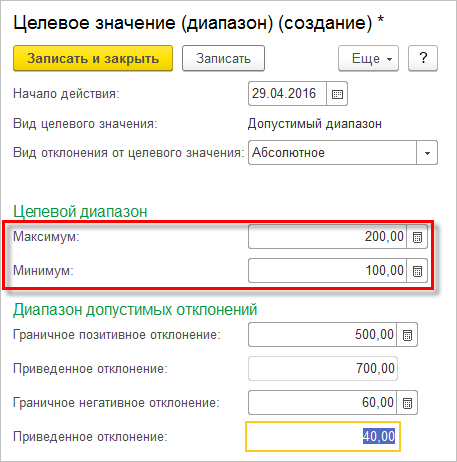
Task: Open calculator for Минимум field
Action: click(x=417, y=271)
